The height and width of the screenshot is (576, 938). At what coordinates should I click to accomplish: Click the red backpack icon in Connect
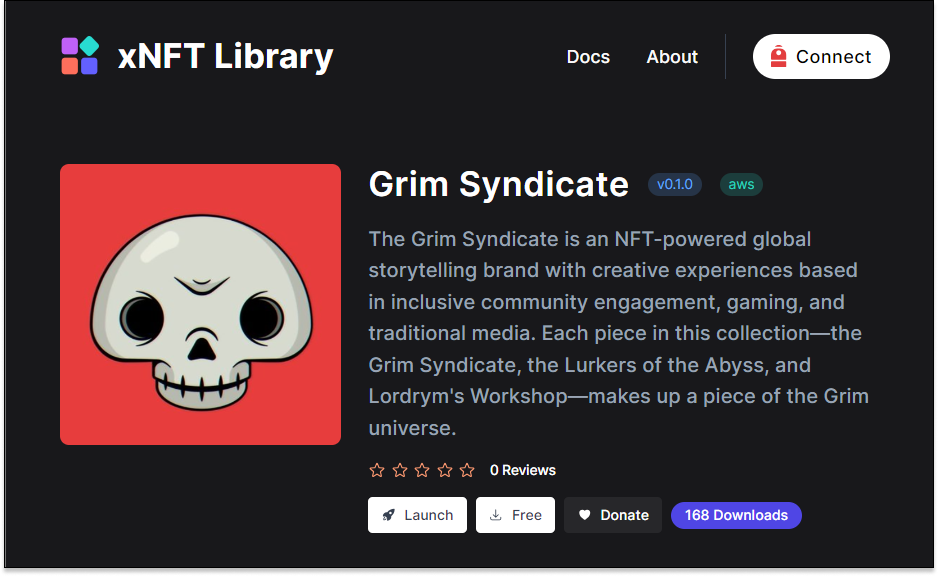(778, 57)
